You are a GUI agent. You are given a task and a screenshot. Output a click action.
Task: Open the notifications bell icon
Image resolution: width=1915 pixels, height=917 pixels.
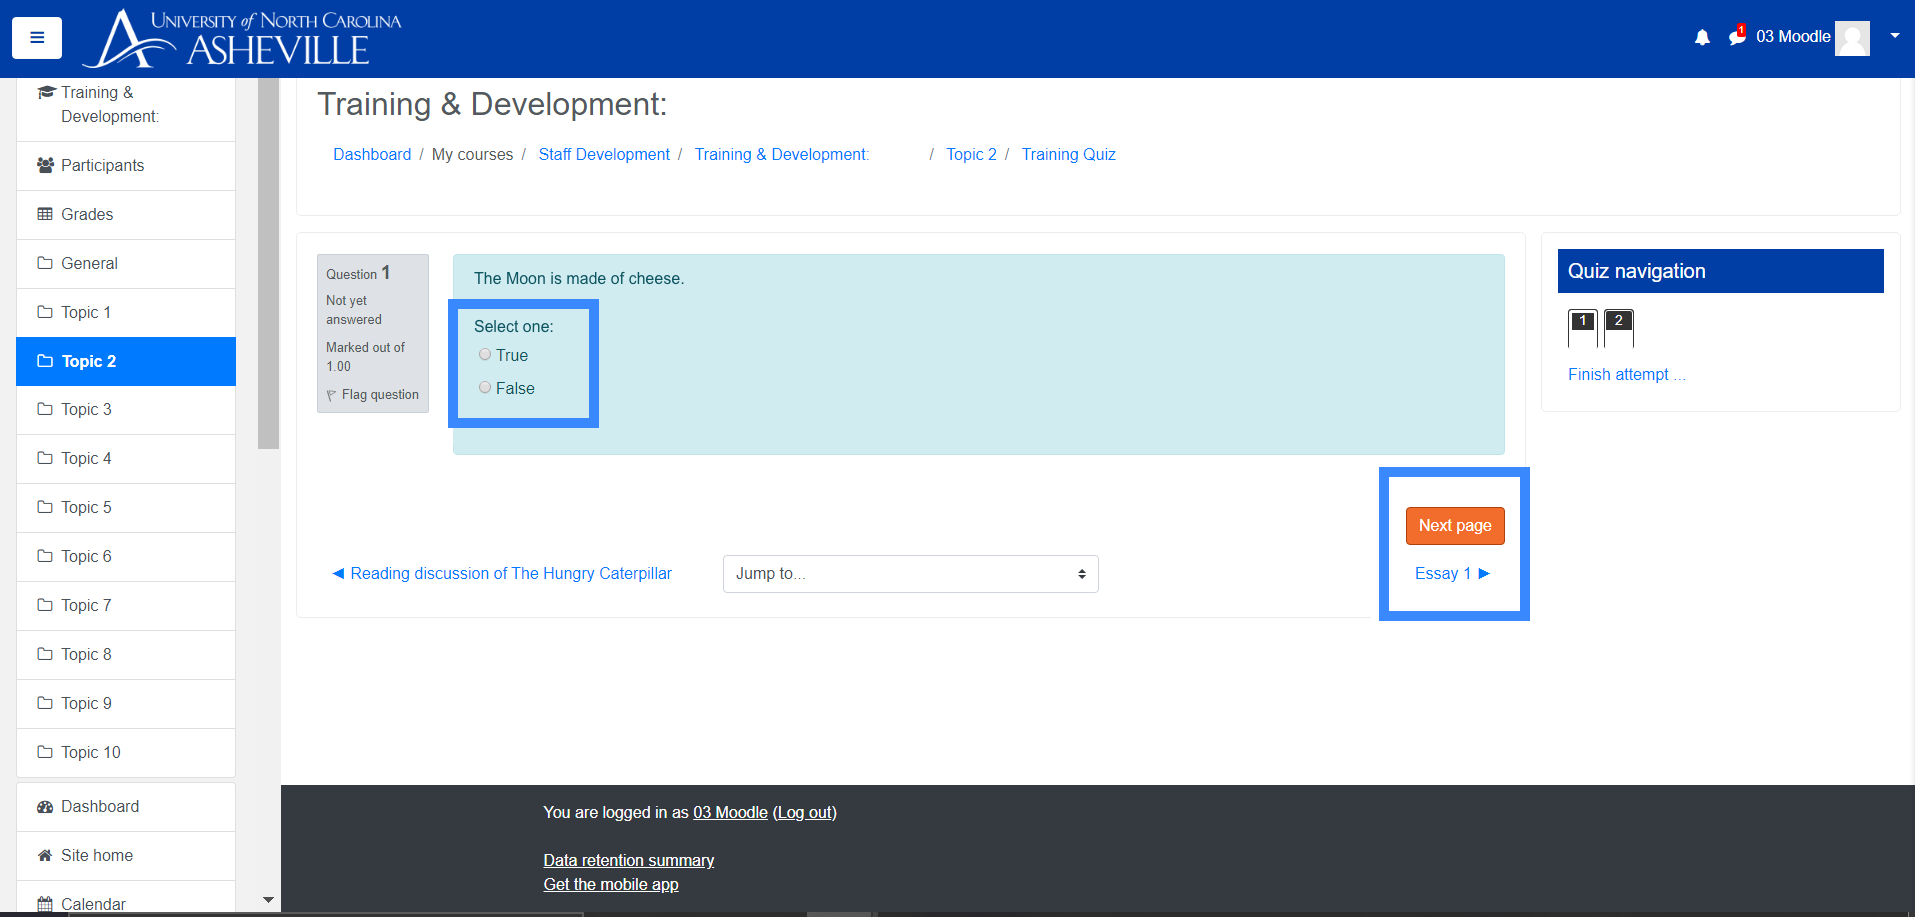[x=1702, y=38]
